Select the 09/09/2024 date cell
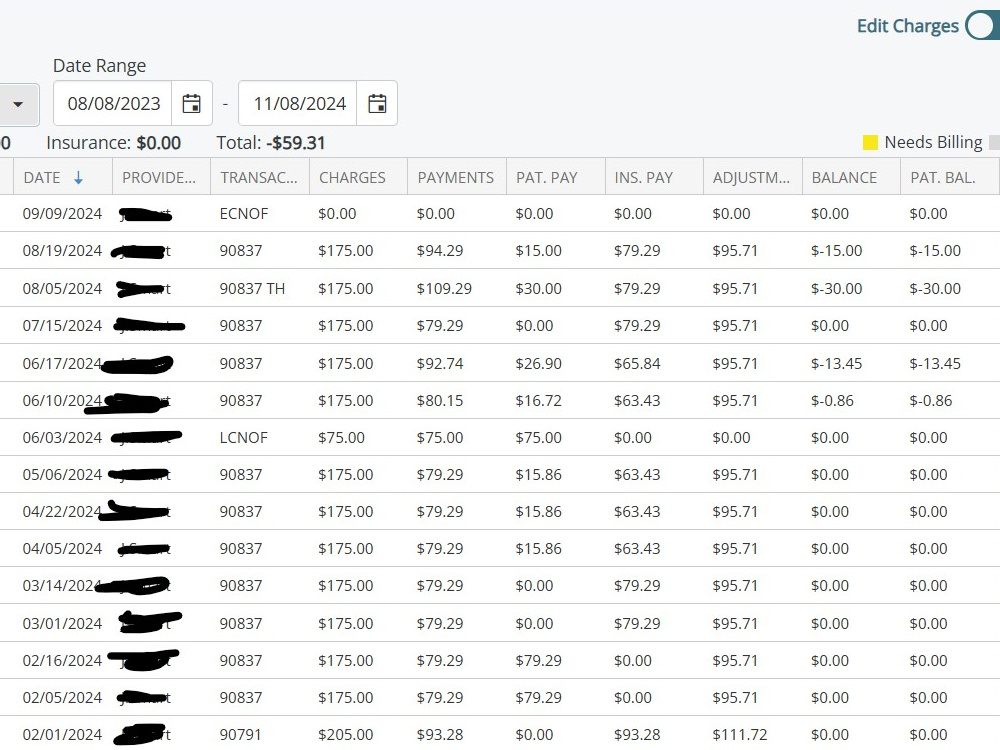Image resolution: width=1000 pixels, height=750 pixels. (62, 214)
